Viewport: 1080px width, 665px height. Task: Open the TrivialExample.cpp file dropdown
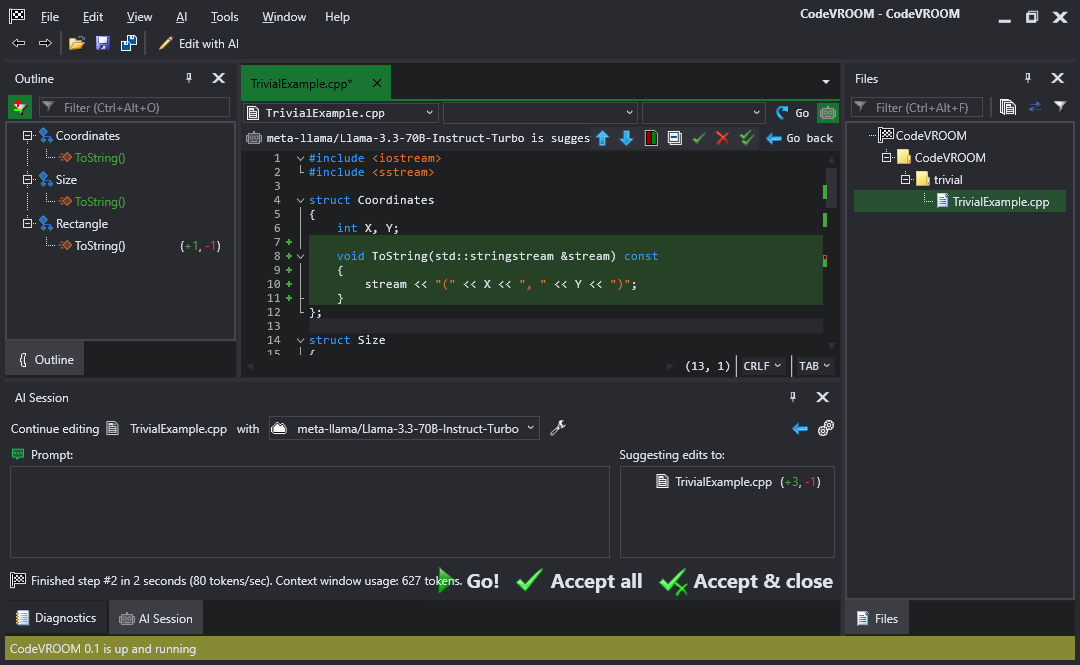(x=342, y=112)
